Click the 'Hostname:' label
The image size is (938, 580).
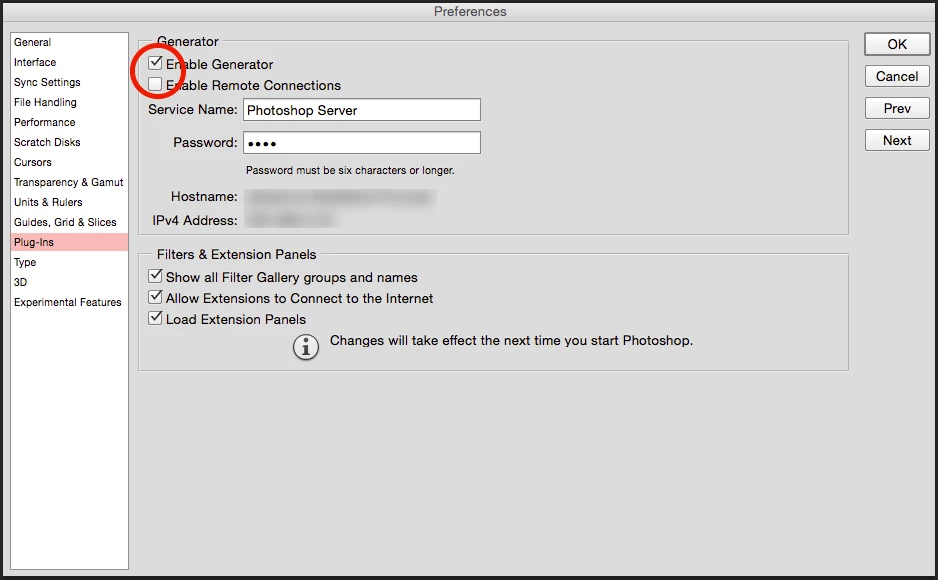[x=204, y=197]
